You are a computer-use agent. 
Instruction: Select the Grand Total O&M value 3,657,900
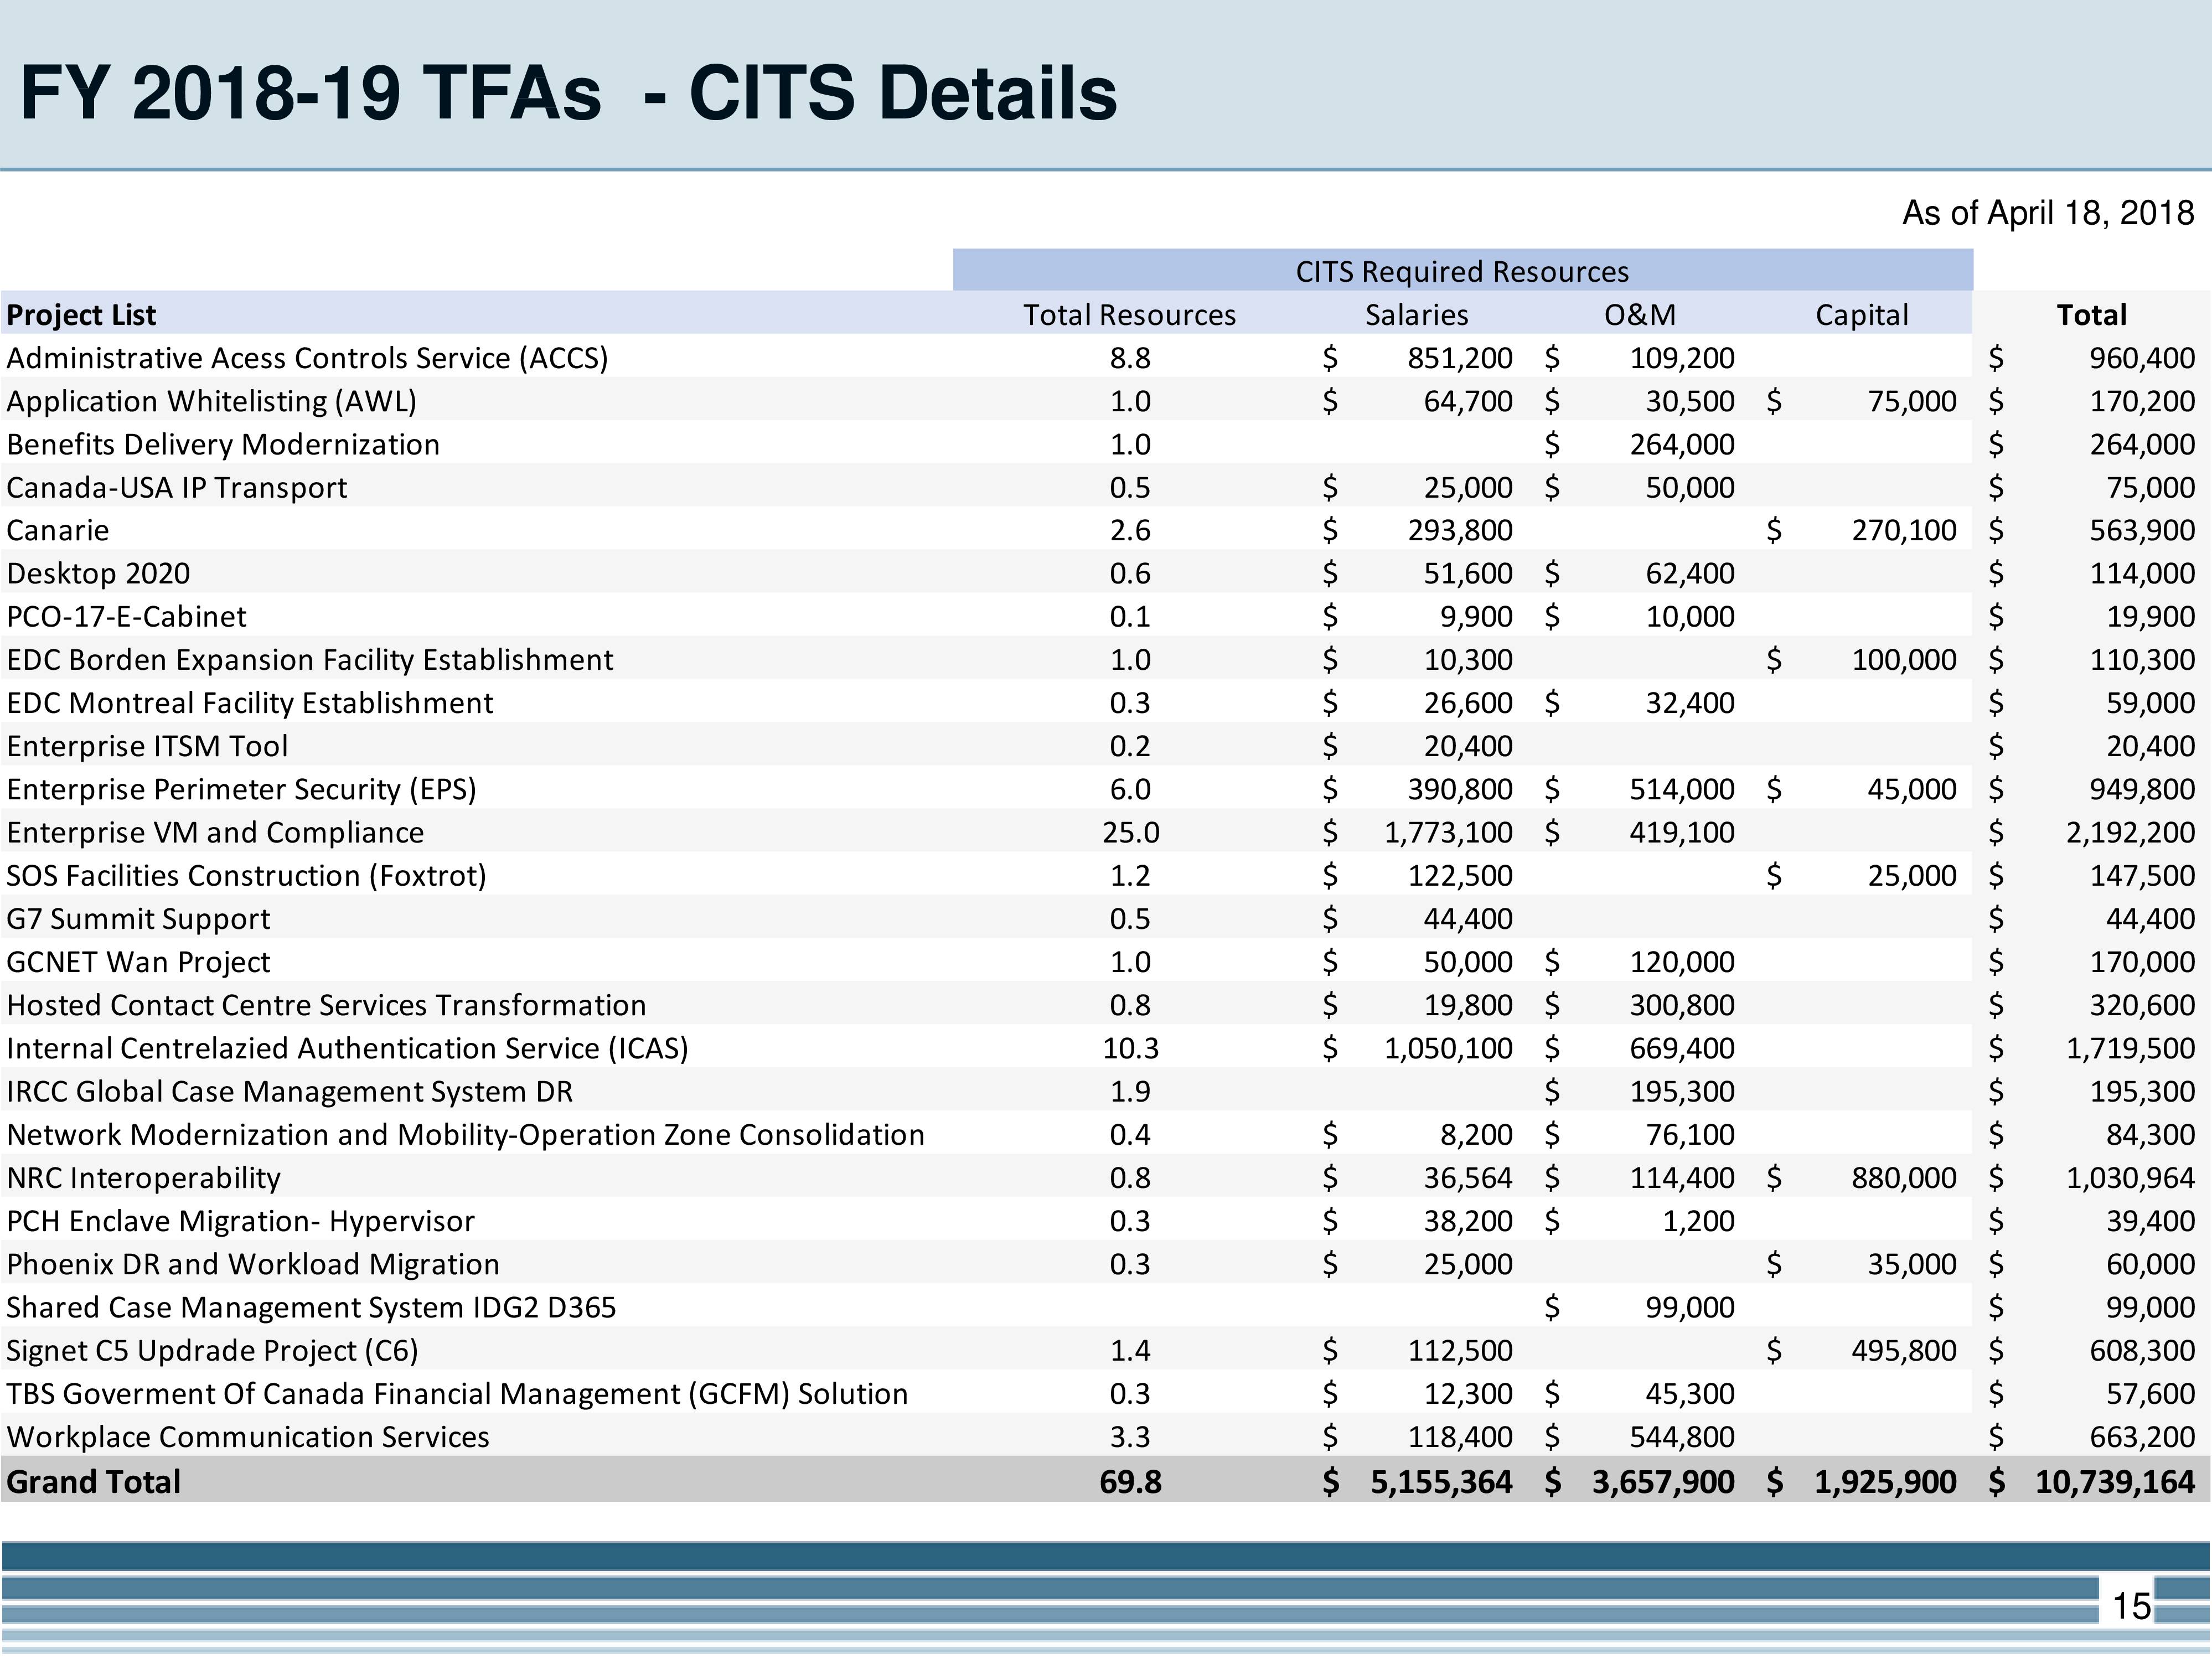point(1663,1481)
